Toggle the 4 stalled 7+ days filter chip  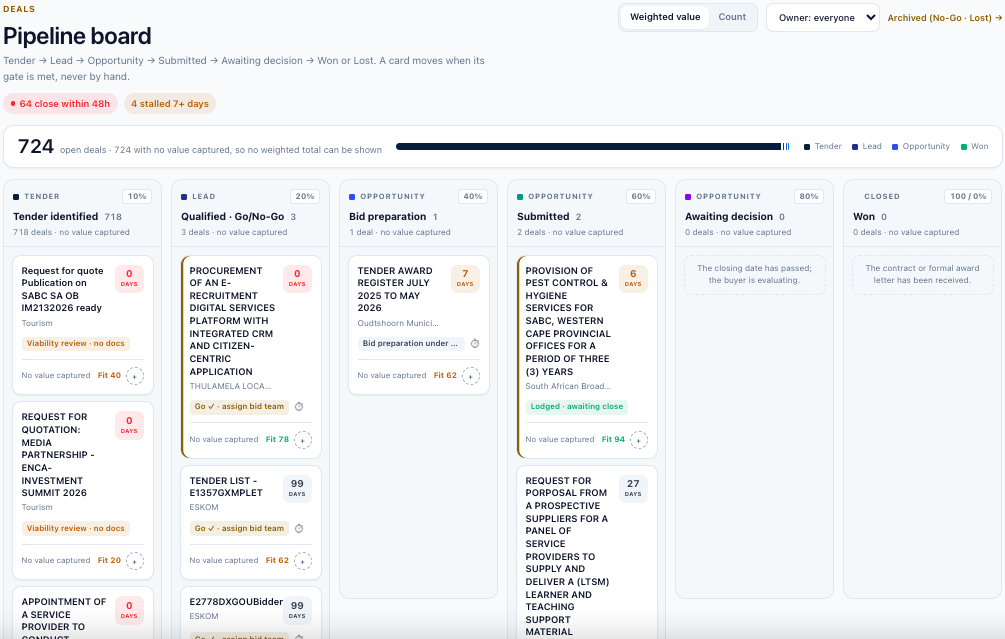click(170, 104)
